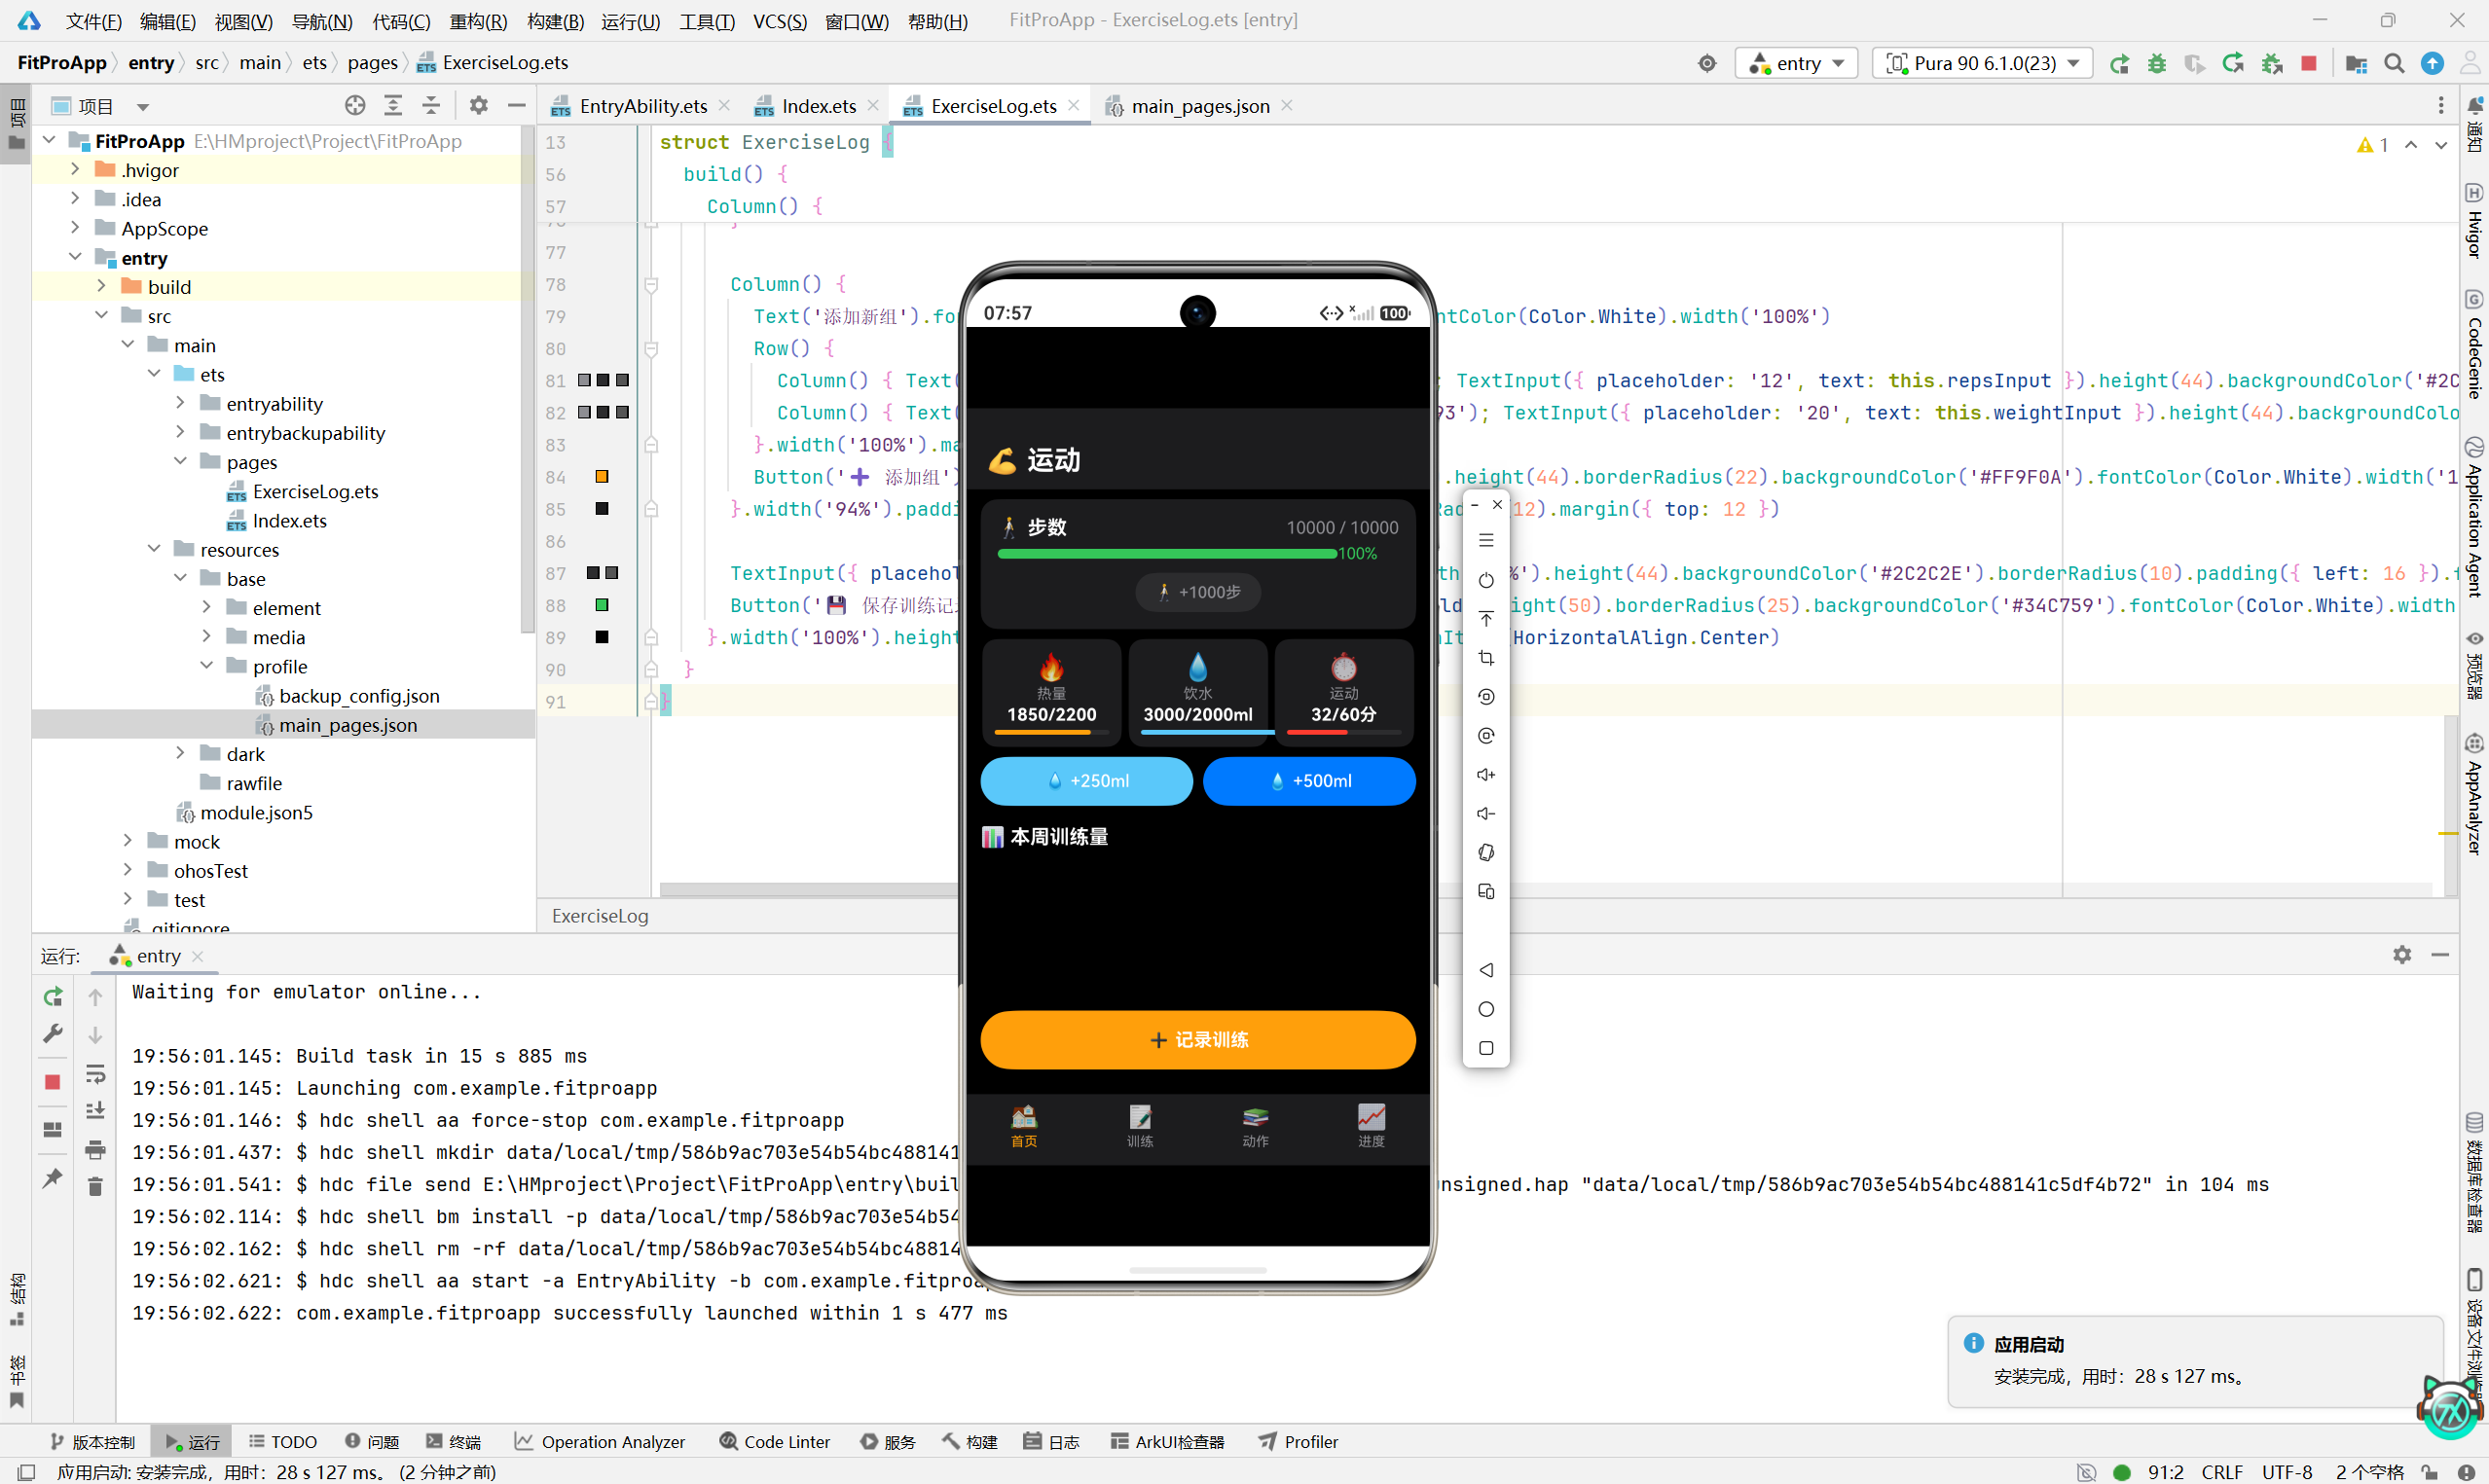Close the ExerciseLog.ets tab
This screenshot has width=2489, height=1484.
point(1074,105)
